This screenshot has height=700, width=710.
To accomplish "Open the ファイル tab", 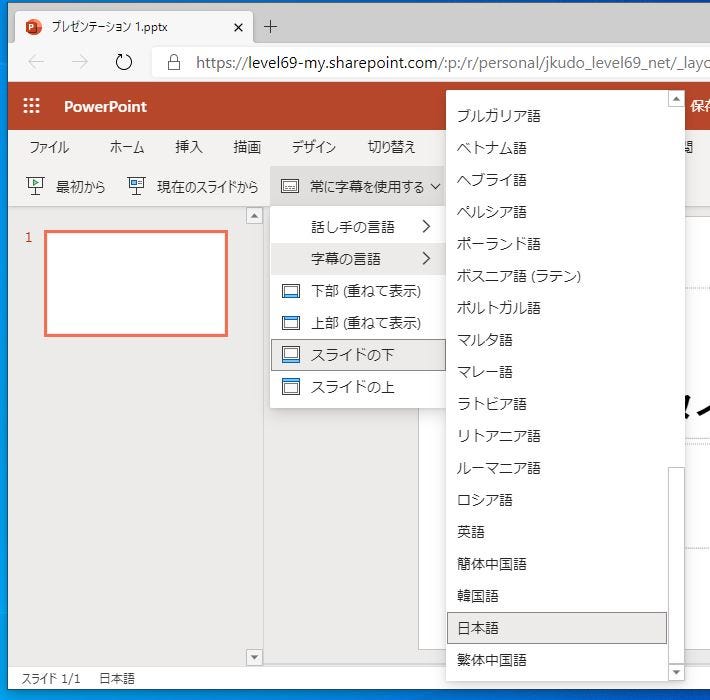I will pyautogui.click(x=49, y=147).
